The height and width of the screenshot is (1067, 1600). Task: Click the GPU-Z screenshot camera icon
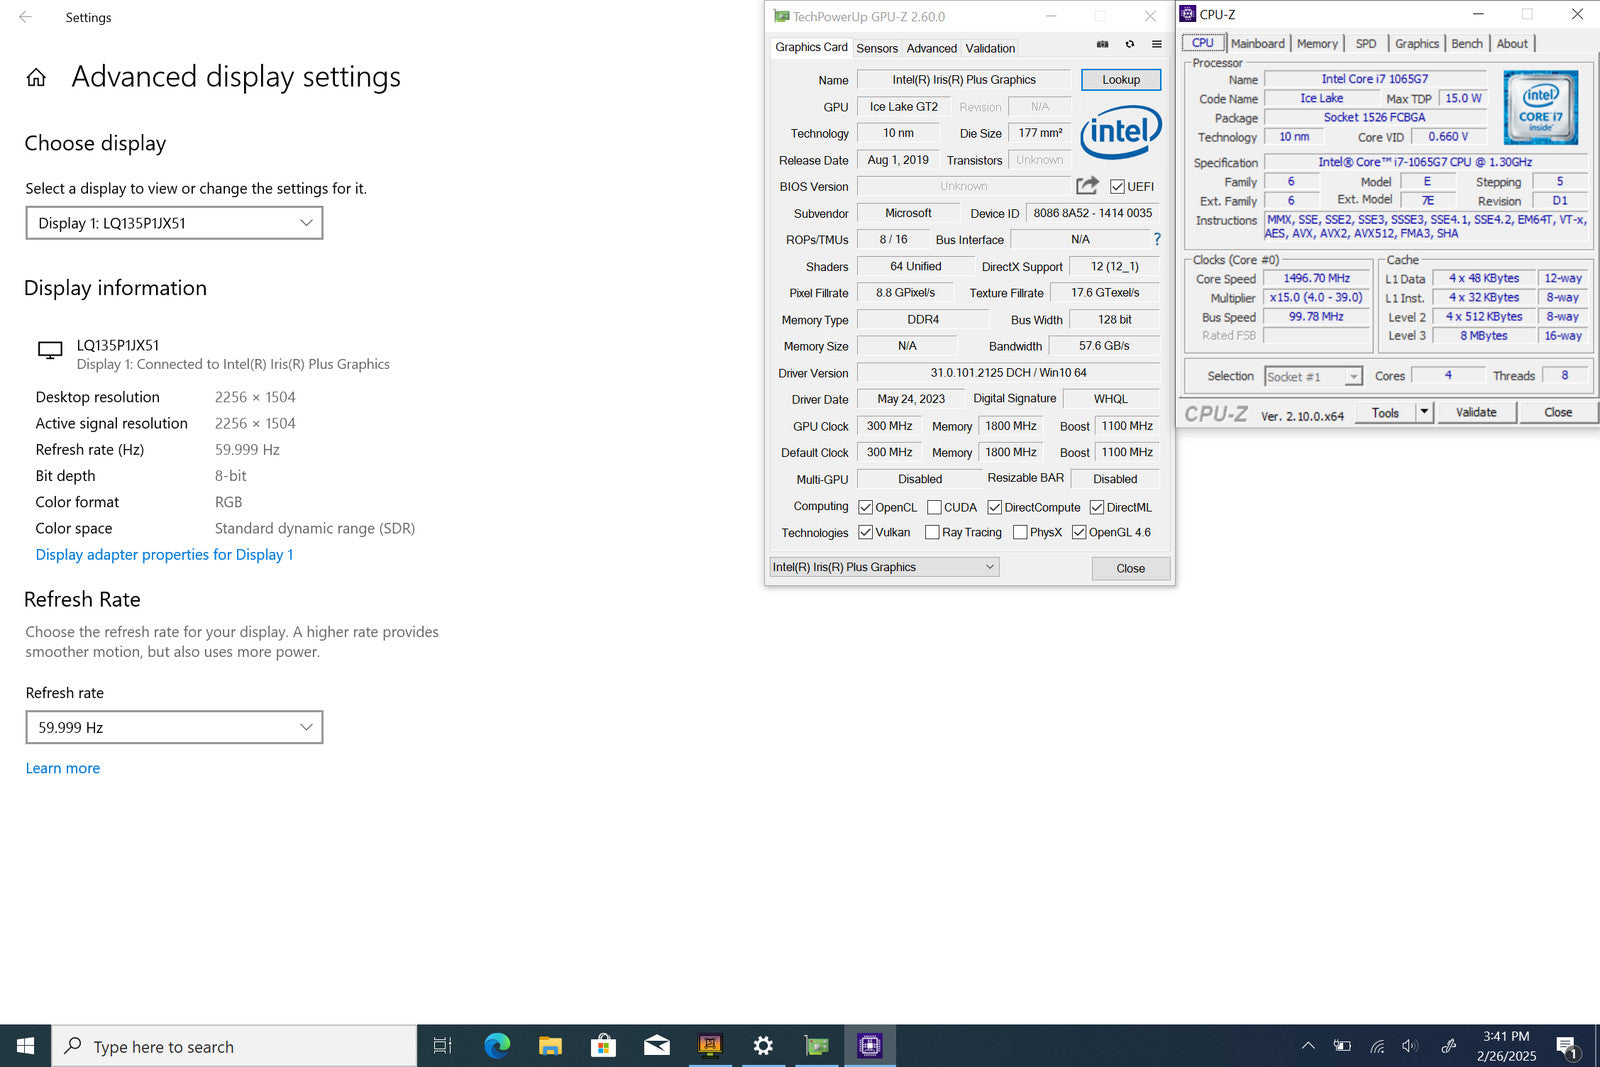point(1102,44)
